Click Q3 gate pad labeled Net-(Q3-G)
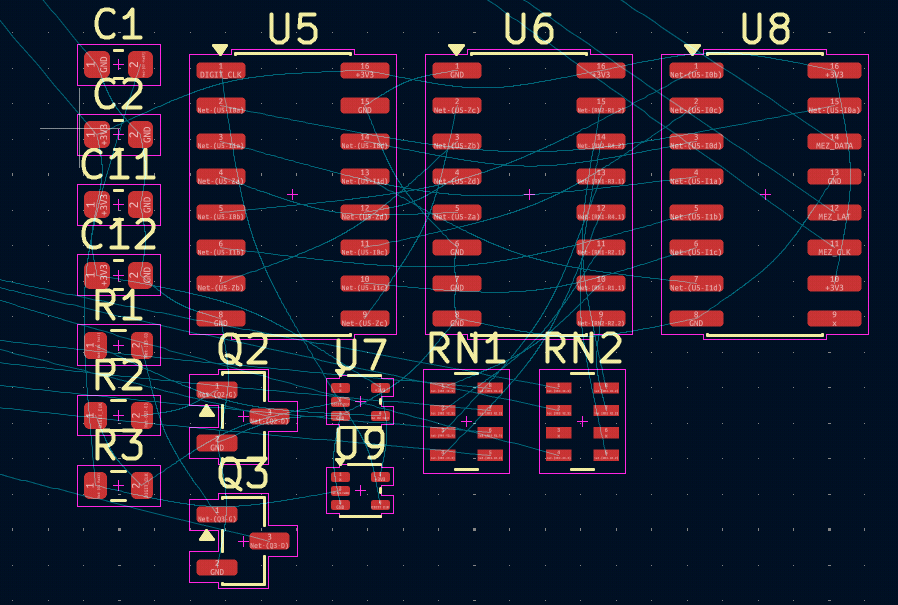The image size is (898, 605). pos(217,514)
